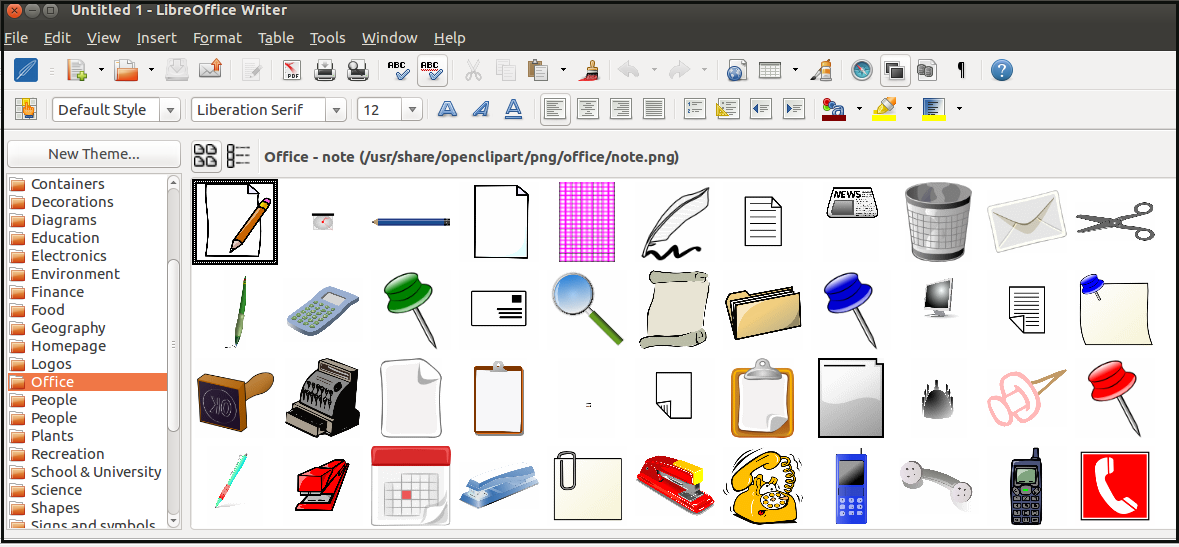
Task: Expand the Open recent documents arrow
Action: pyautogui.click(x=151, y=71)
